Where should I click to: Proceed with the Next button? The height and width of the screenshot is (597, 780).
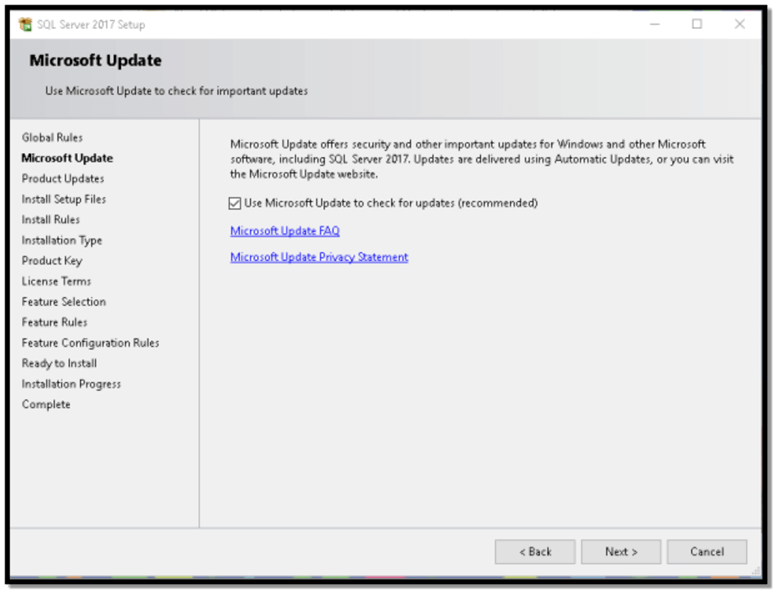[x=621, y=552]
